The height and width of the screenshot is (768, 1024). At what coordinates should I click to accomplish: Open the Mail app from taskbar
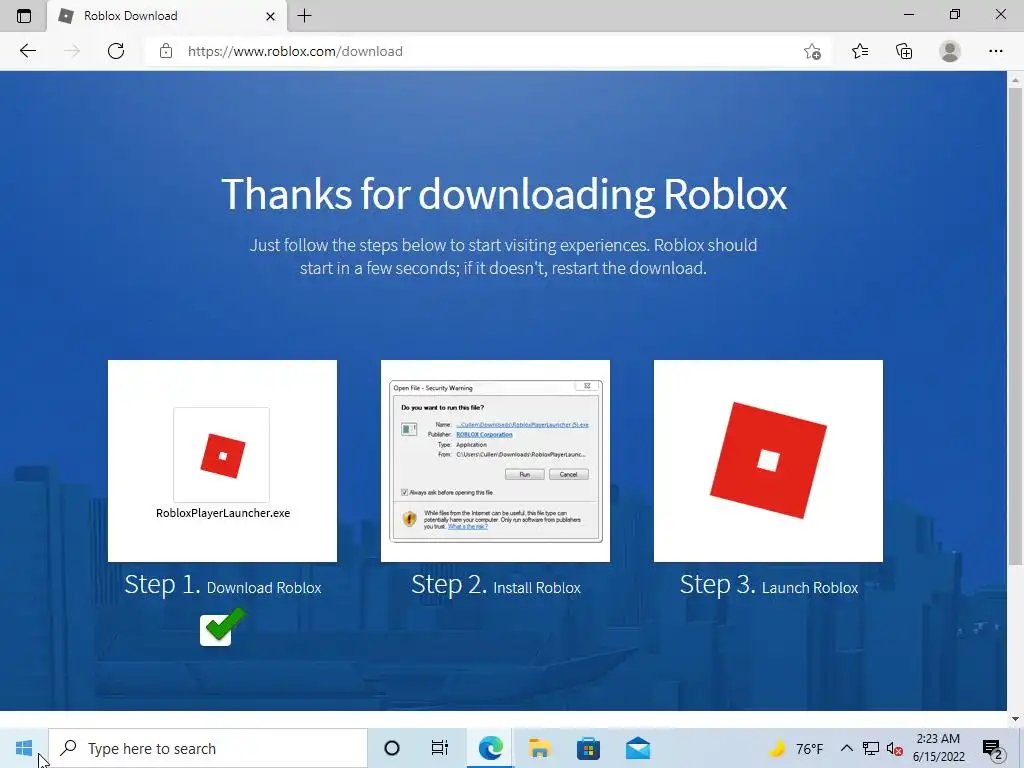pyautogui.click(x=637, y=748)
